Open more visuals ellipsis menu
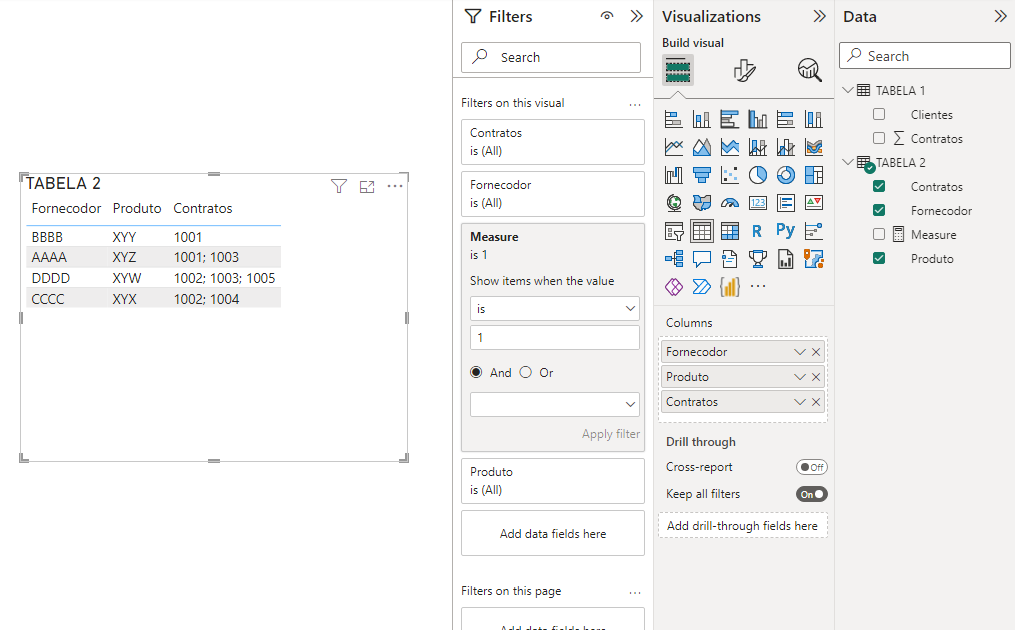 click(758, 286)
